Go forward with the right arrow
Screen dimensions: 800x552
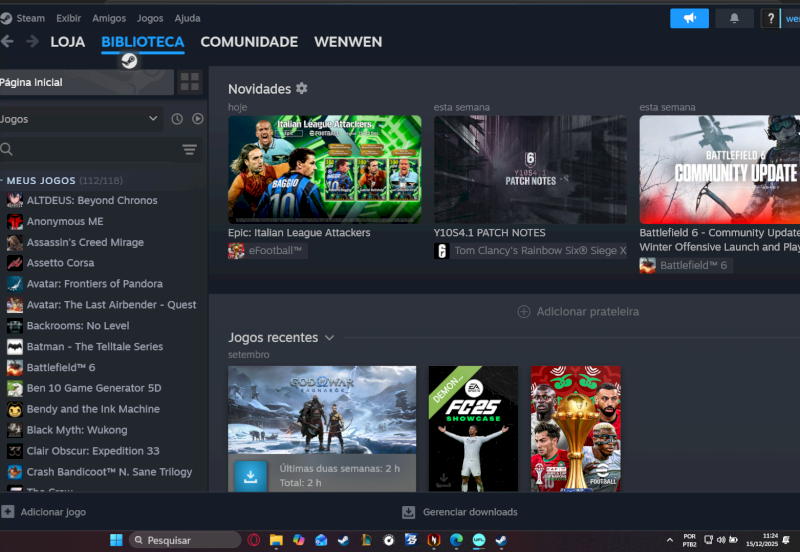click(32, 41)
